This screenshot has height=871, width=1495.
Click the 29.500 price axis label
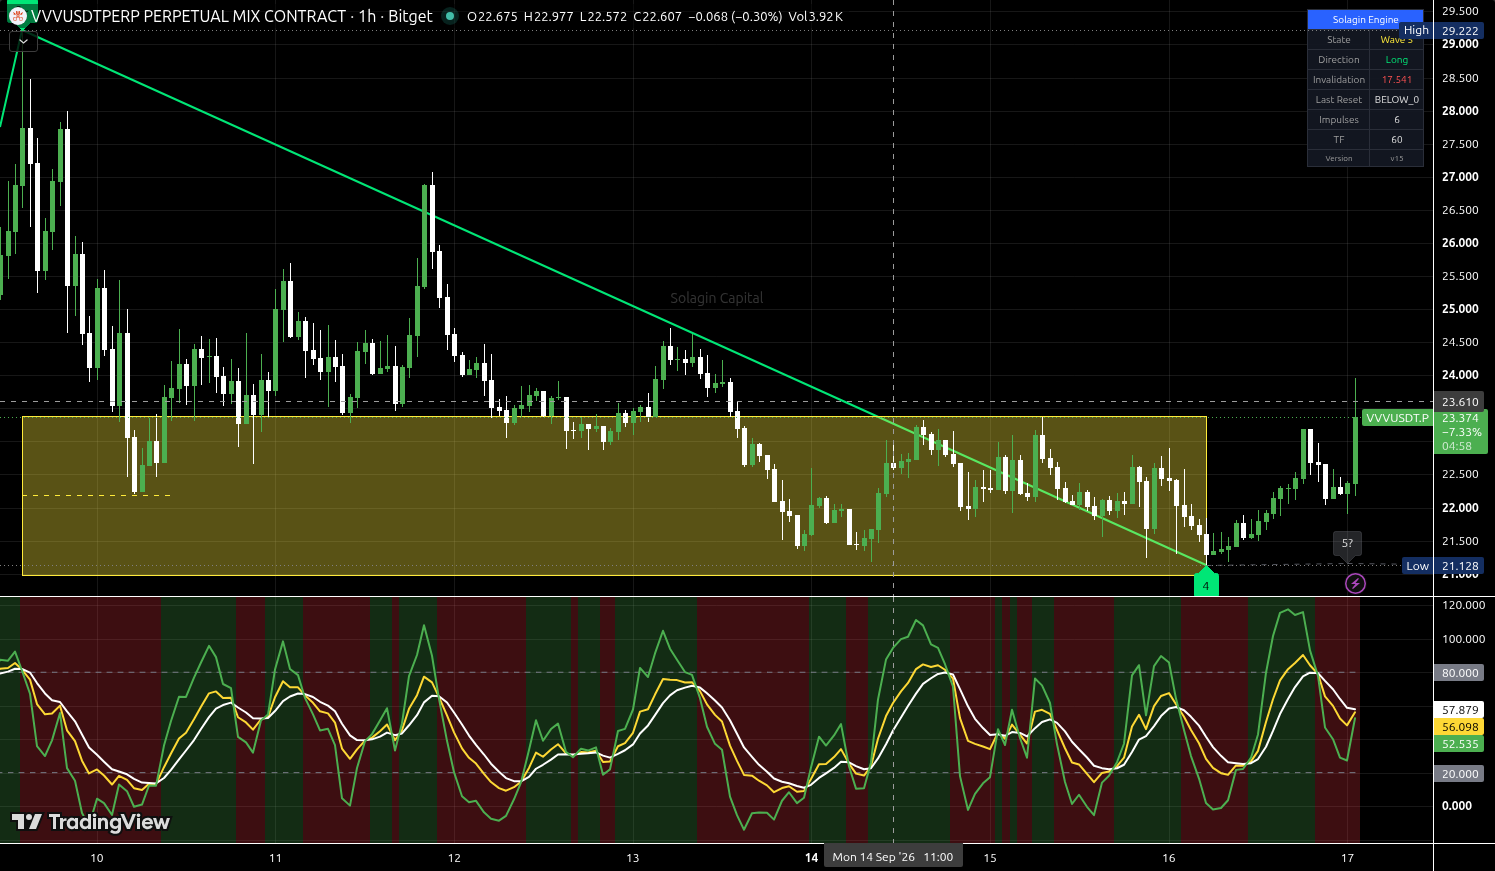pos(1460,11)
